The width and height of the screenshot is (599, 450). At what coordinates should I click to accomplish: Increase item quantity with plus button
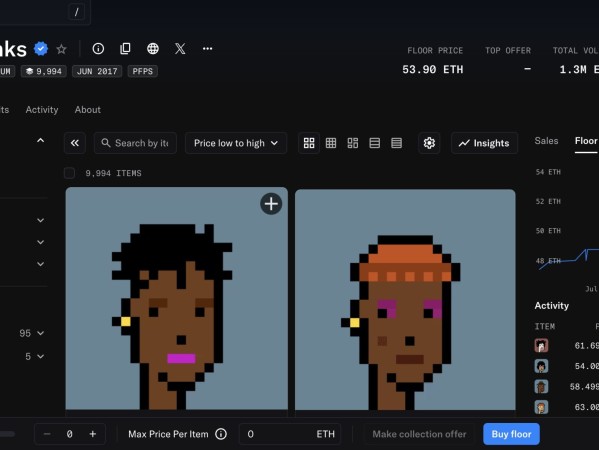click(93, 434)
